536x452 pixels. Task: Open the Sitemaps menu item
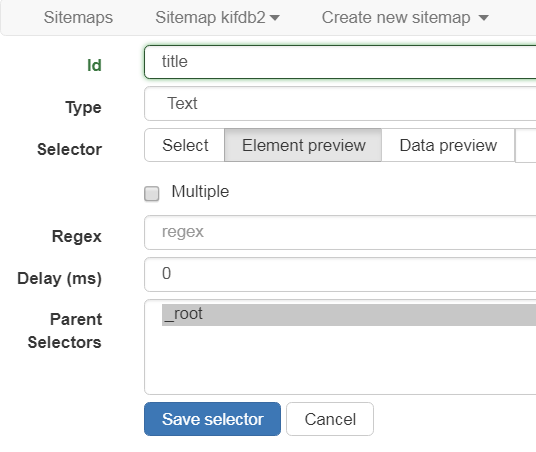(x=78, y=17)
